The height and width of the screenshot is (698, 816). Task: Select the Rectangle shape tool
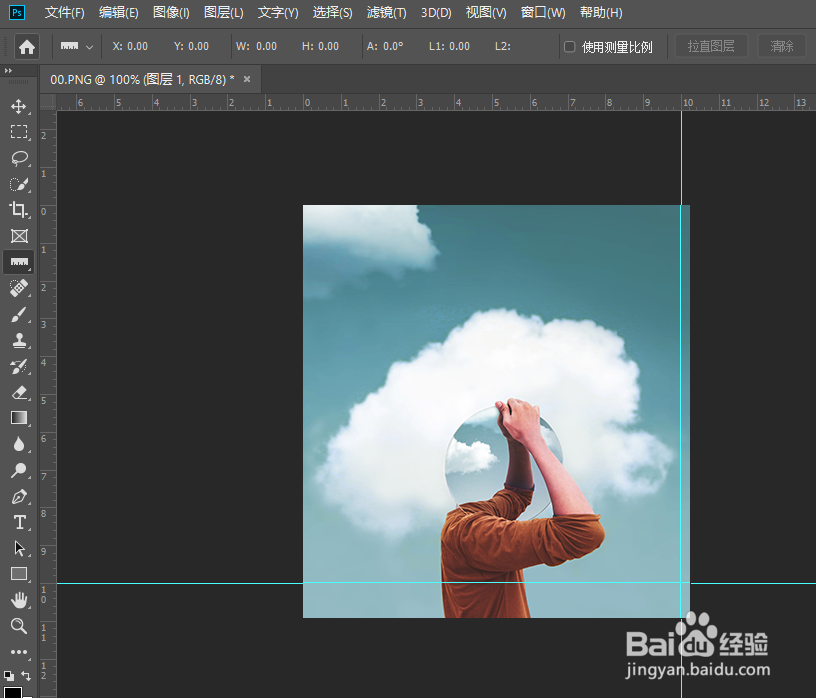19,574
